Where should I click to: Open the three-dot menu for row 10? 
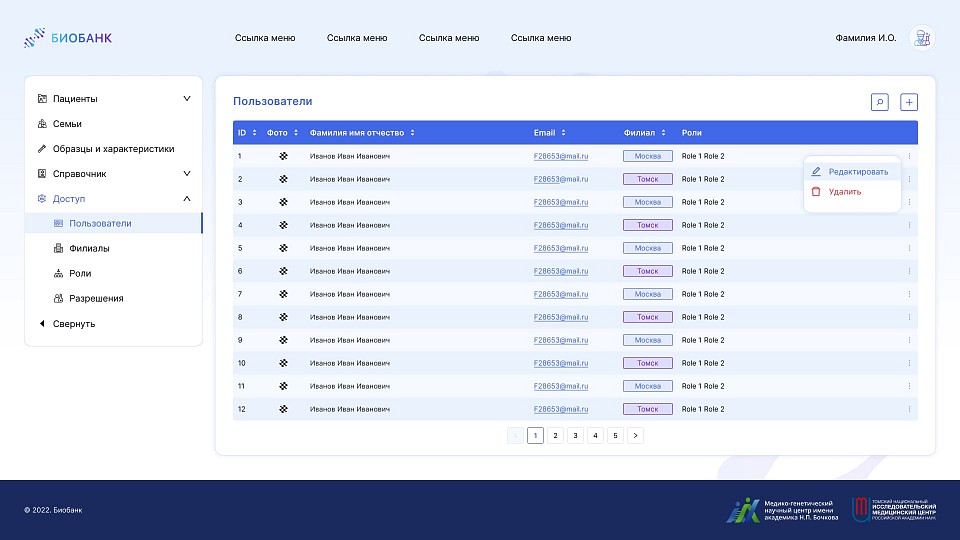(x=909, y=363)
